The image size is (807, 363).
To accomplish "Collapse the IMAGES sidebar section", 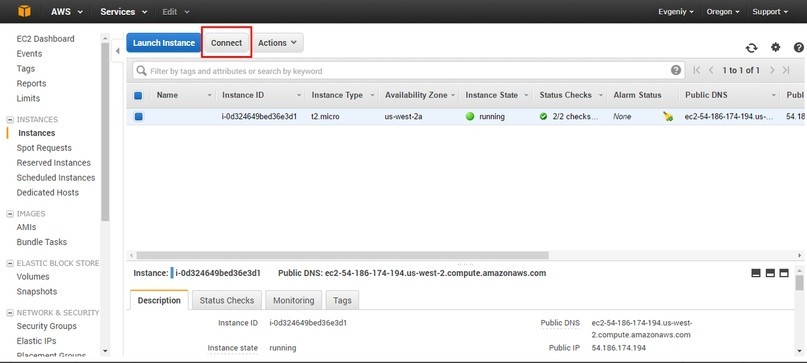I will (10, 214).
